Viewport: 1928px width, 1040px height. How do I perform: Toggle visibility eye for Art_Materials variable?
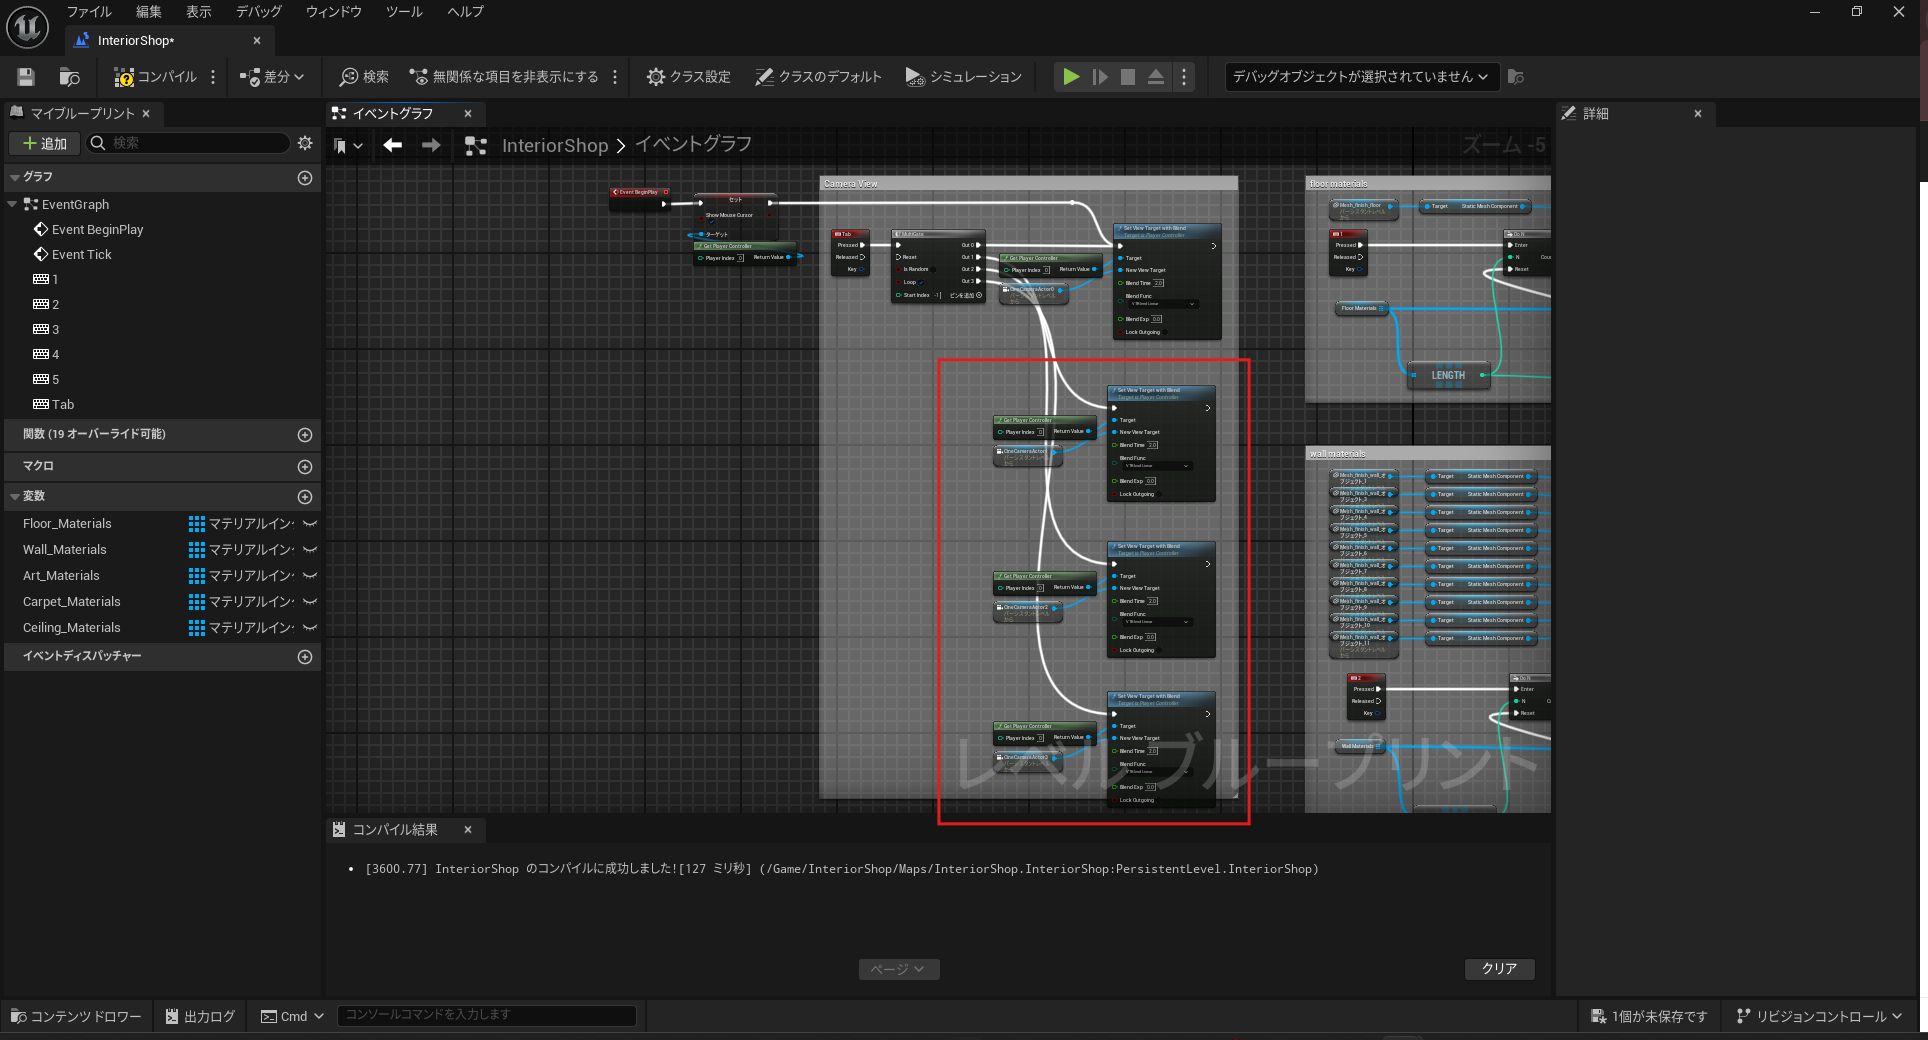310,576
